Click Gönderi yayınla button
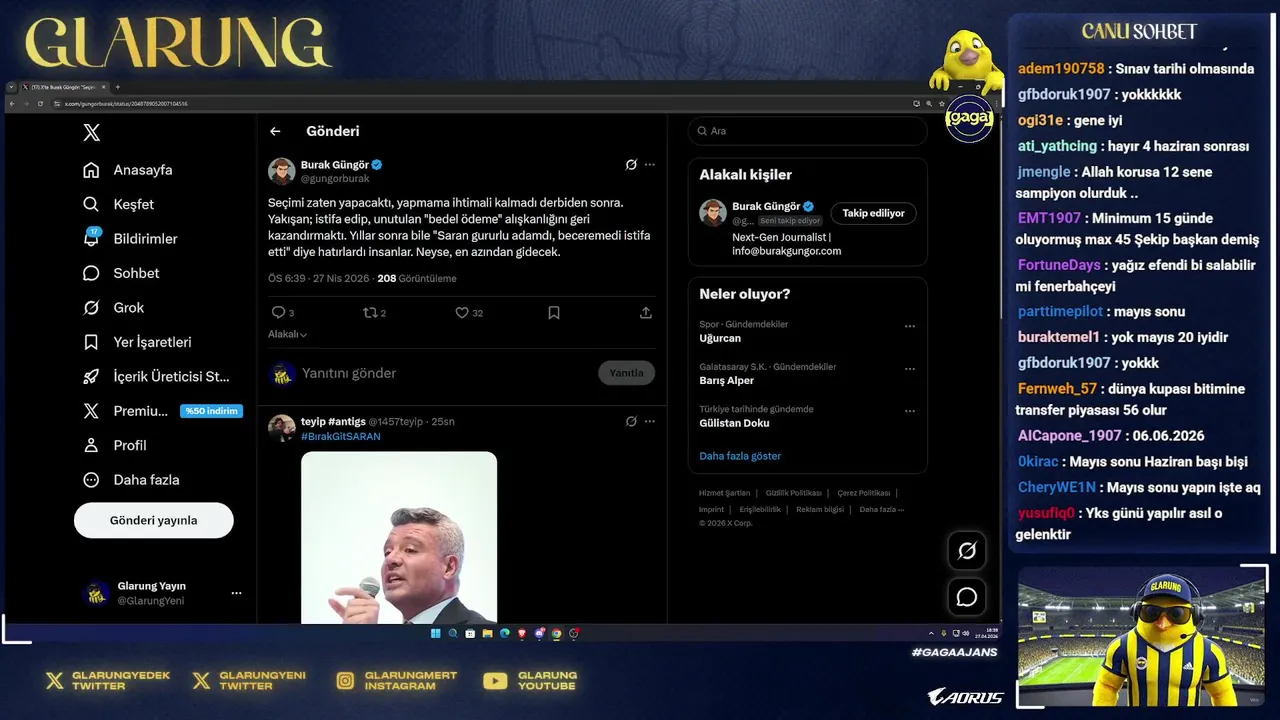The width and height of the screenshot is (1280, 720). tap(153, 520)
